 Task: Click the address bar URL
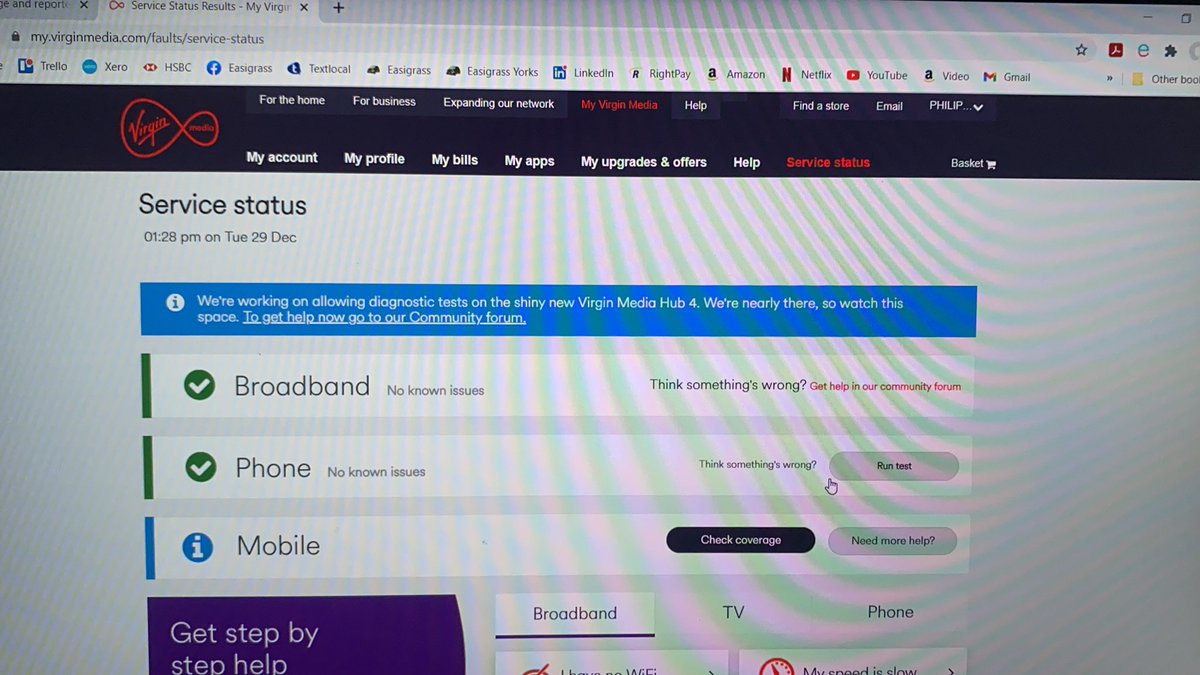click(147, 39)
